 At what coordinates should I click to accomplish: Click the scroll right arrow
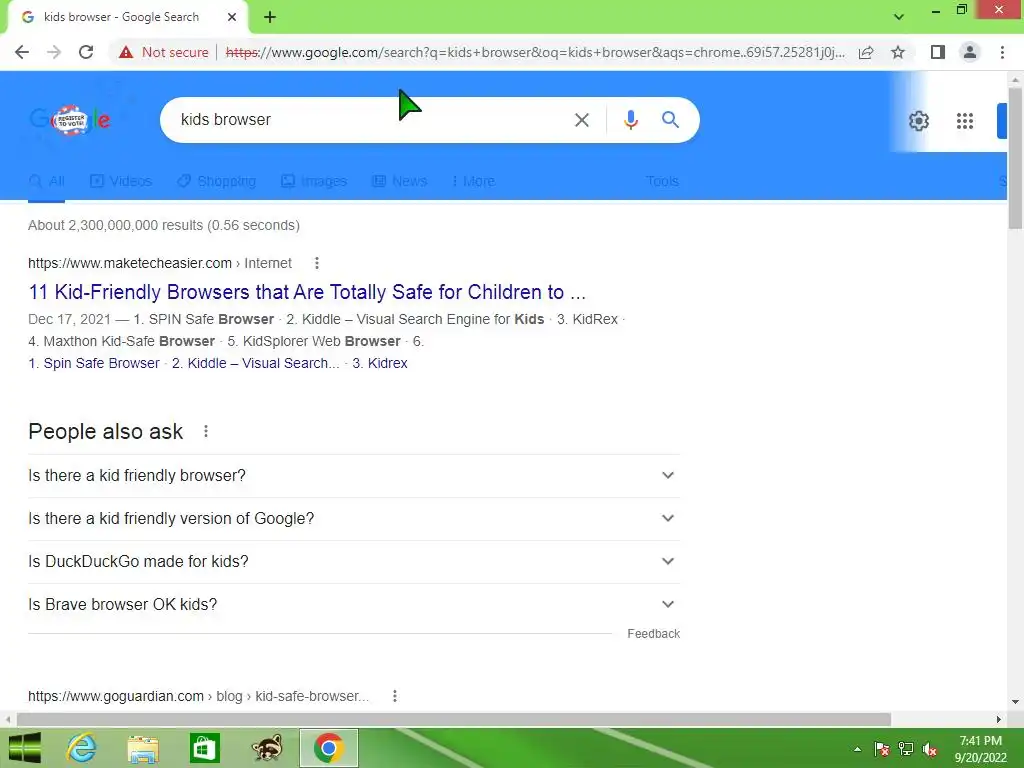[x=999, y=719]
